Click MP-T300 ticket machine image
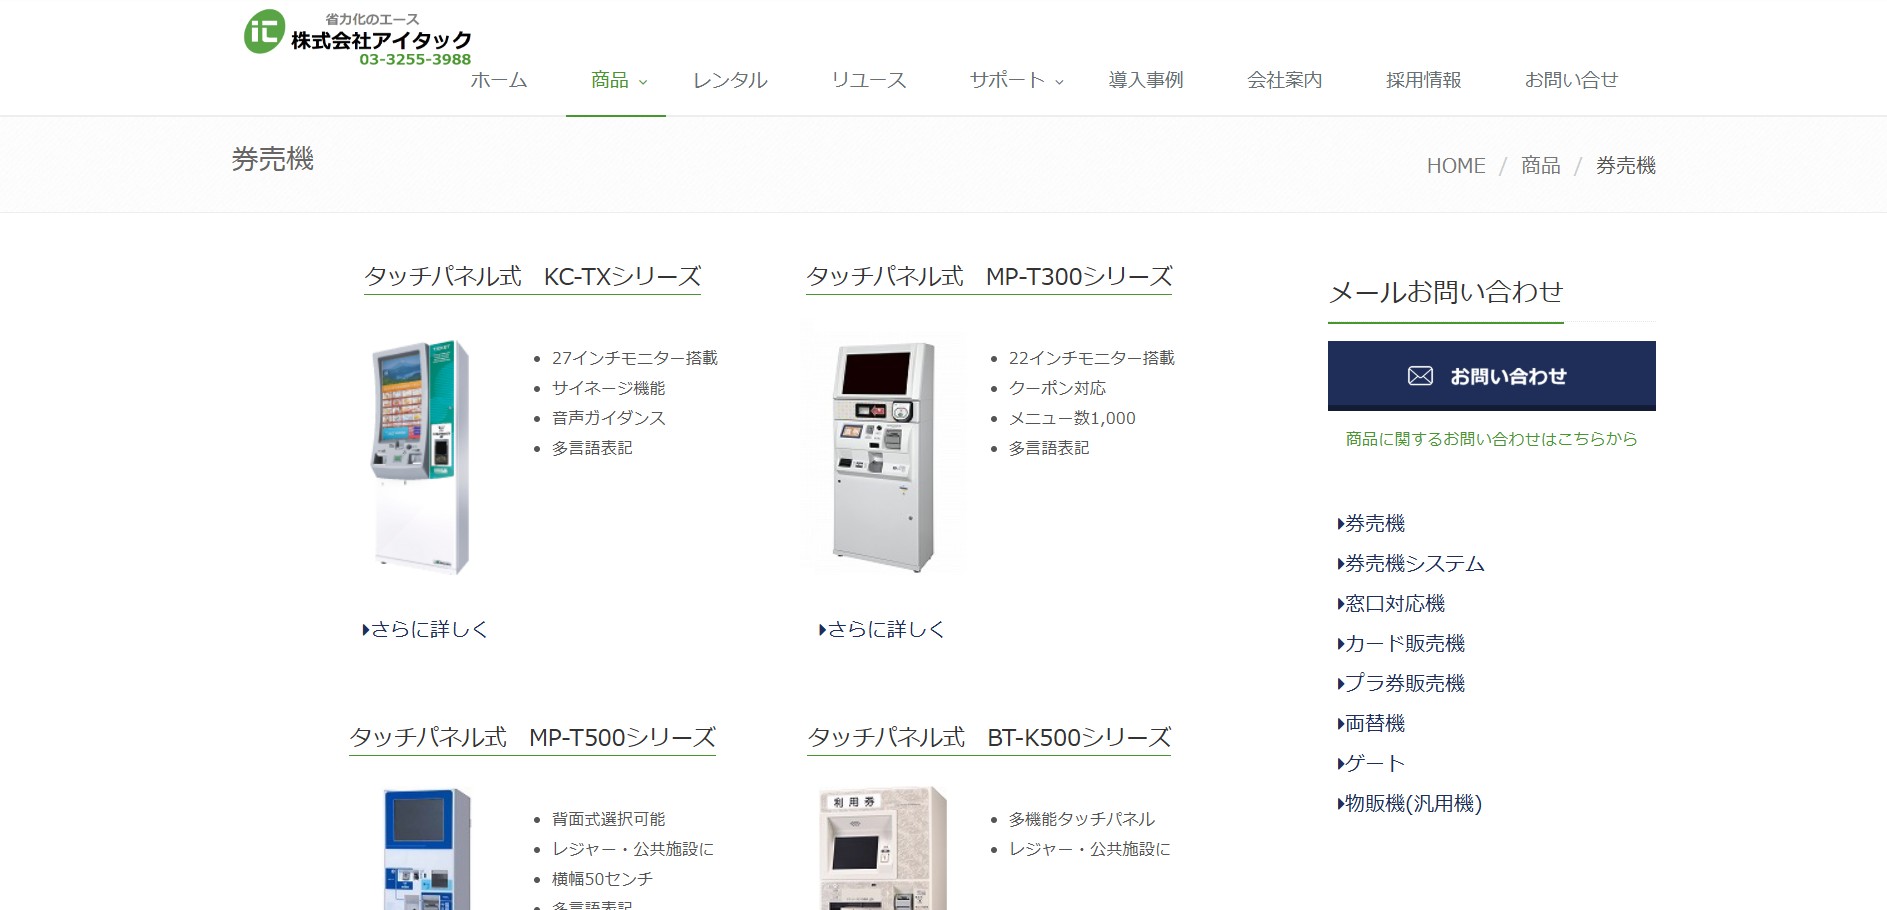The width and height of the screenshot is (1887, 910). tap(884, 456)
